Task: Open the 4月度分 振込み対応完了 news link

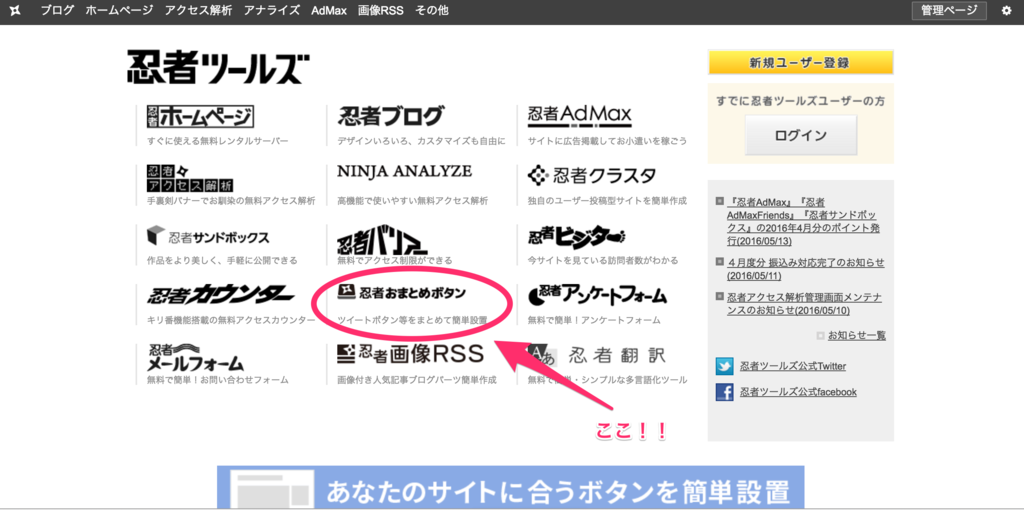Action: click(x=805, y=268)
